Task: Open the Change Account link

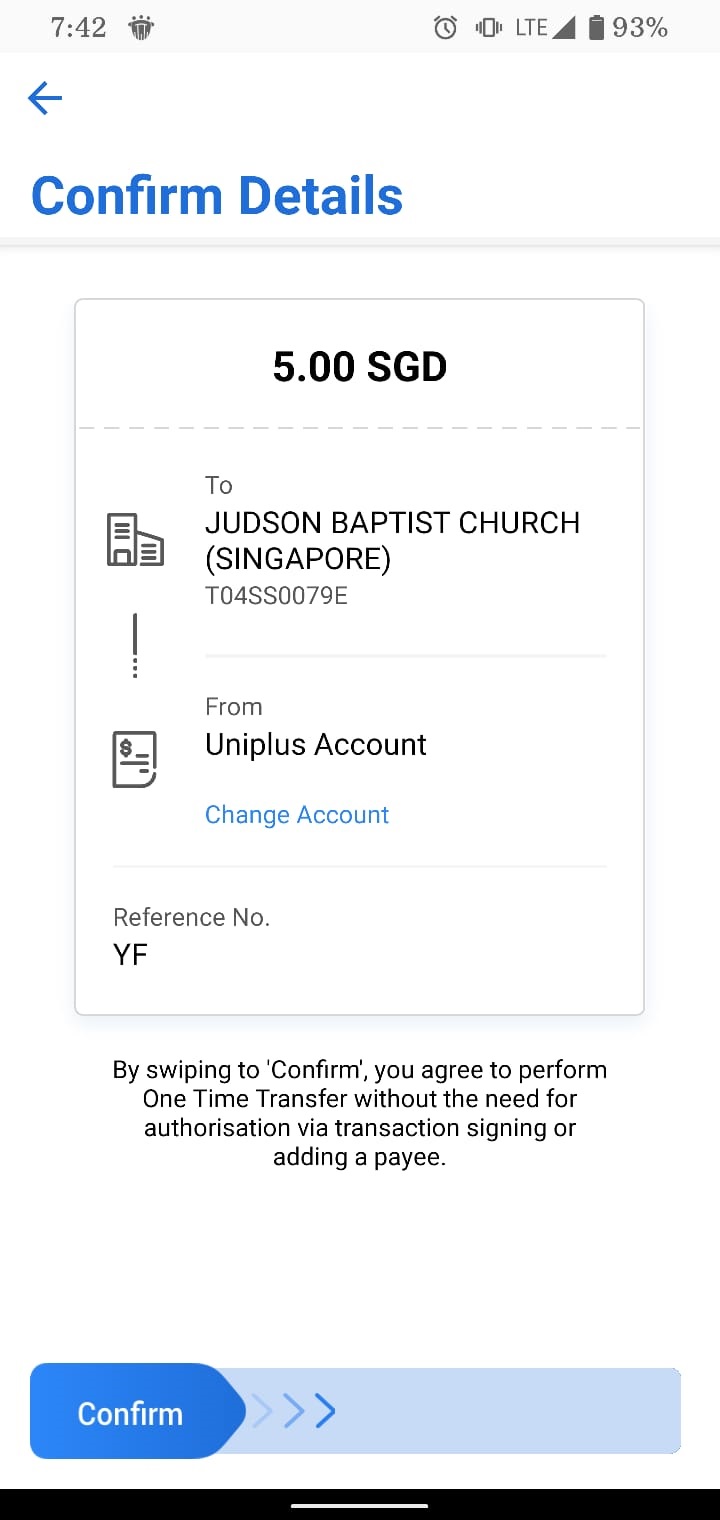Action: (x=297, y=815)
